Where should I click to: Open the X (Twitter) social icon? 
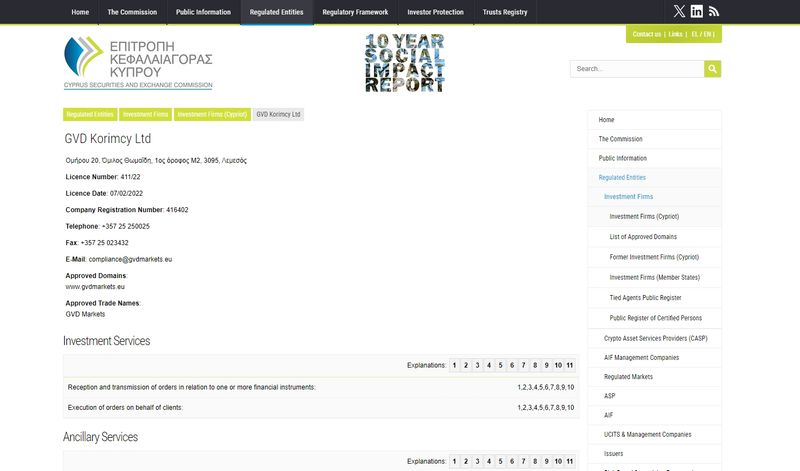pyautogui.click(x=679, y=11)
